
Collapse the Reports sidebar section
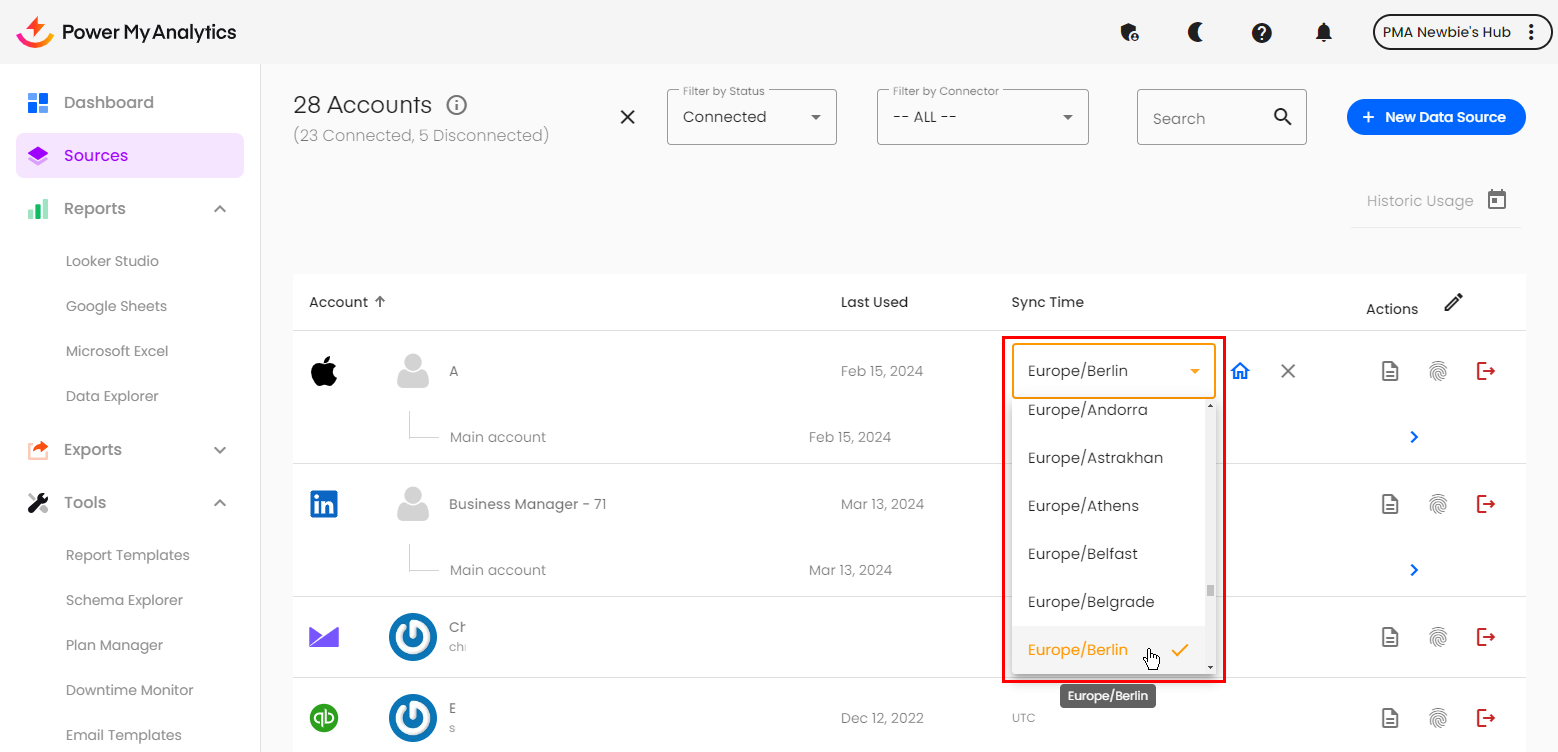tap(220, 209)
